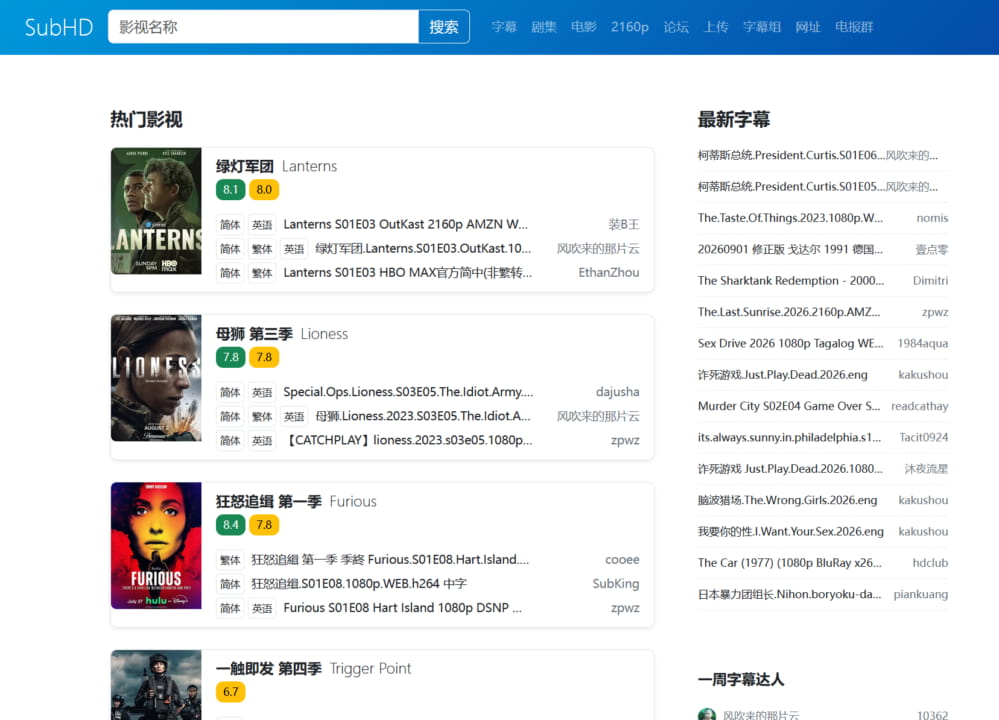Click the green 7.8 rating badge for Lioness
The image size is (999, 720).
[231, 357]
